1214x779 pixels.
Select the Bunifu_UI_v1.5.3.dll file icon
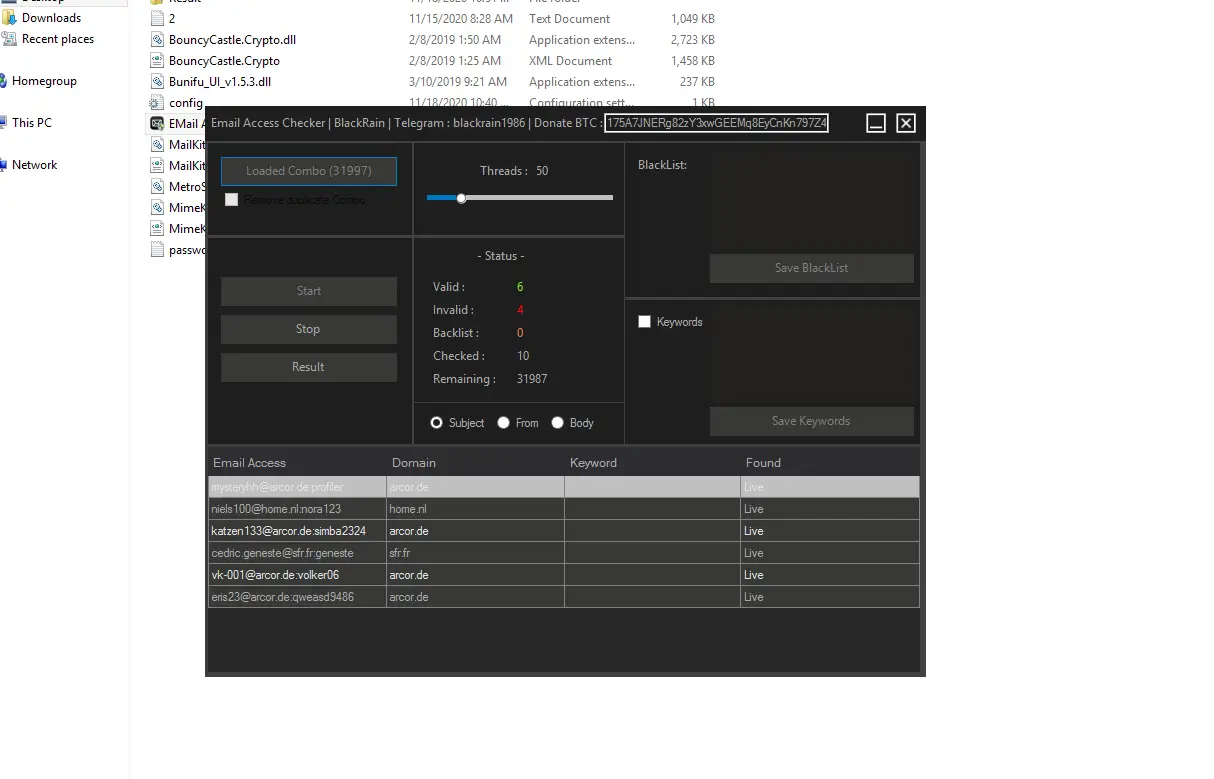[x=156, y=81]
